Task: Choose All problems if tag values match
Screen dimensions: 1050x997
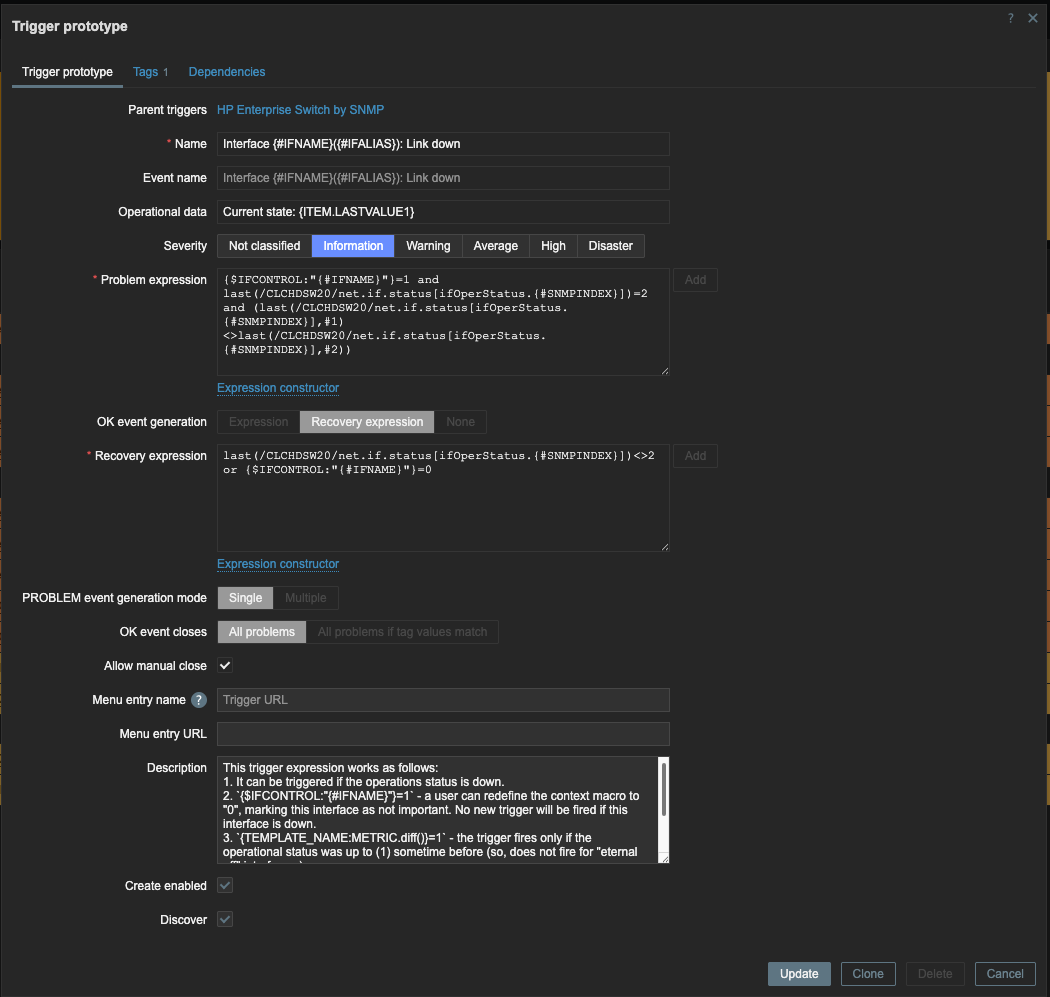Action: (x=402, y=632)
